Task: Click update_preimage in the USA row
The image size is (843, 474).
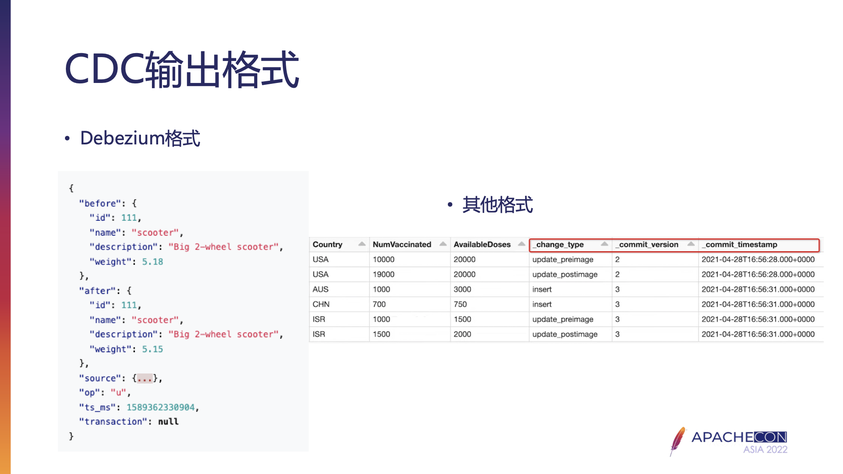Action: point(563,260)
